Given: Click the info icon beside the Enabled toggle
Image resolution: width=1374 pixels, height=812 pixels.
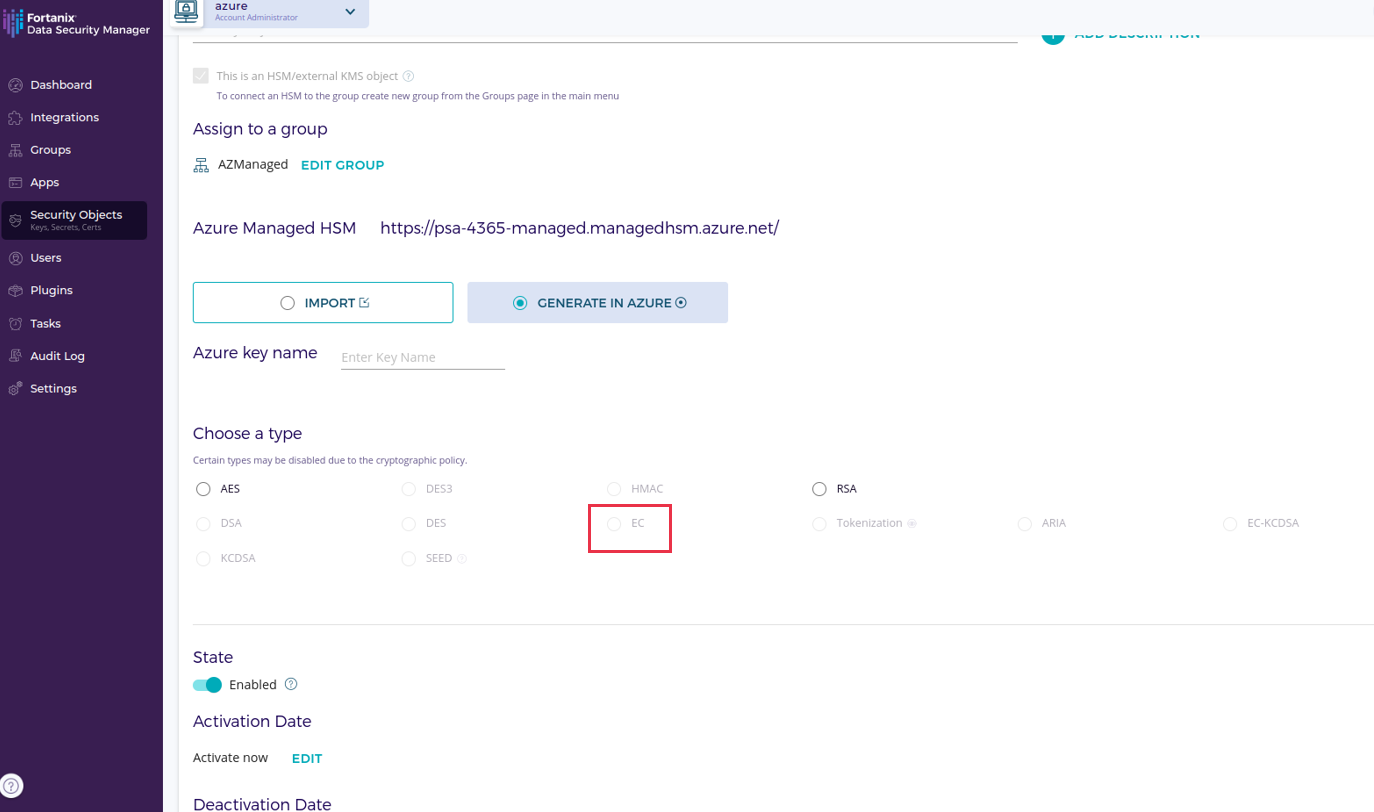Looking at the screenshot, I should pos(291,684).
